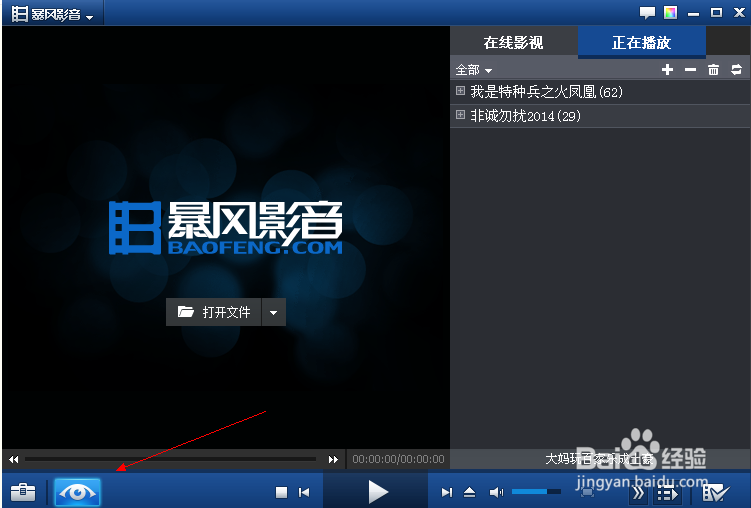Go to the previous track
Screen dimensions: 751x508
click(304, 492)
